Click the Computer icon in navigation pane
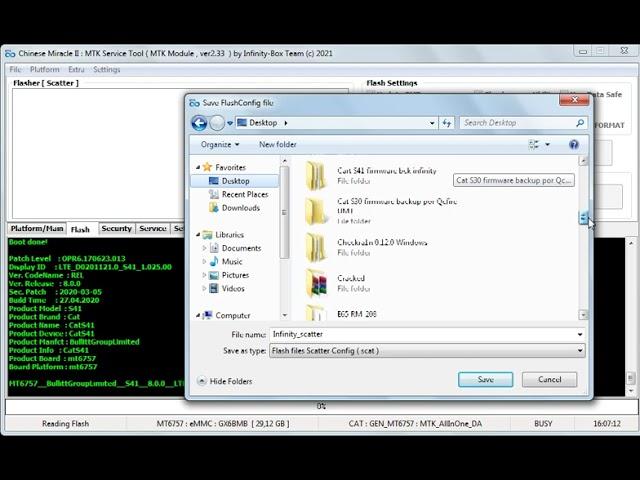This screenshot has width=640, height=480. tap(207, 315)
